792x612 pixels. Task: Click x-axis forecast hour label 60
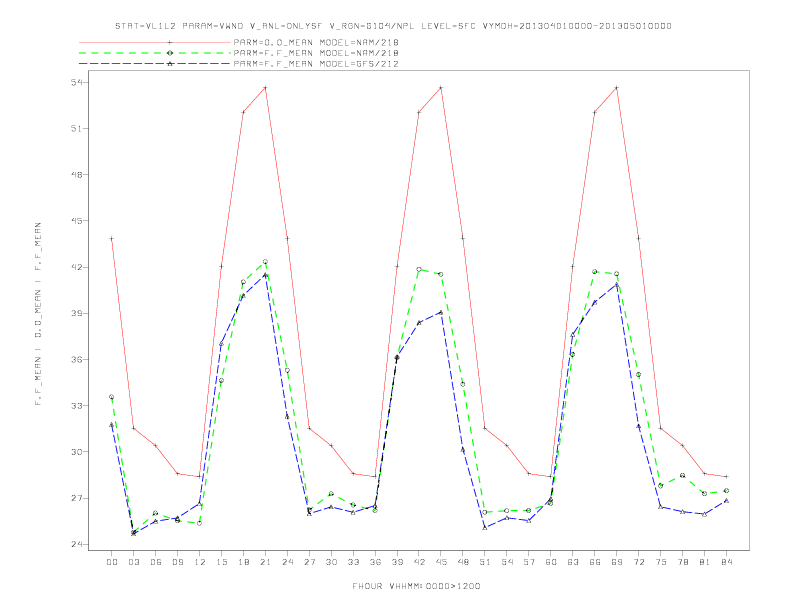(551, 562)
